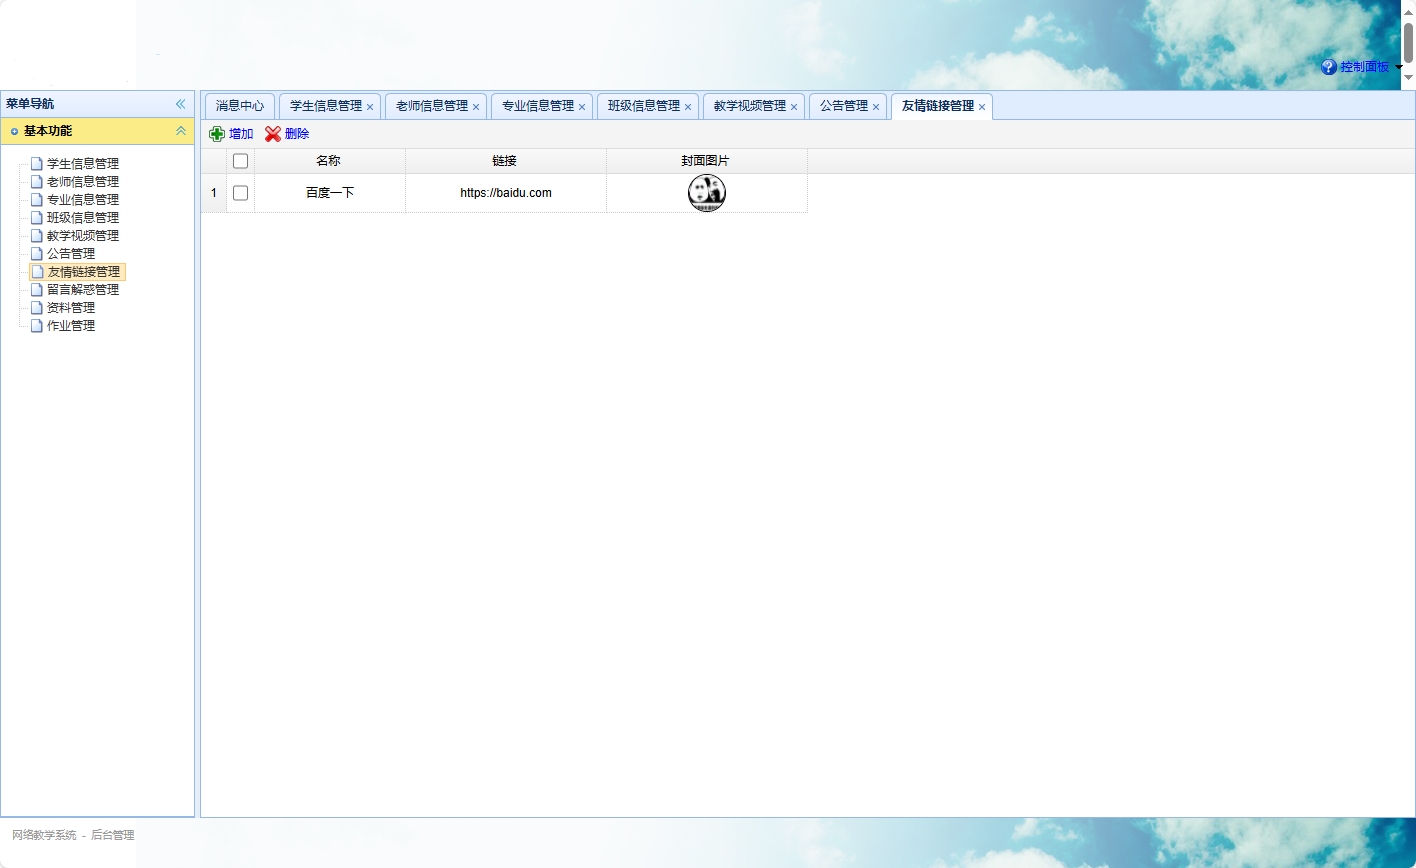Close the 班级信息管理 tab
This screenshot has height=868, width=1416.
[x=688, y=107]
